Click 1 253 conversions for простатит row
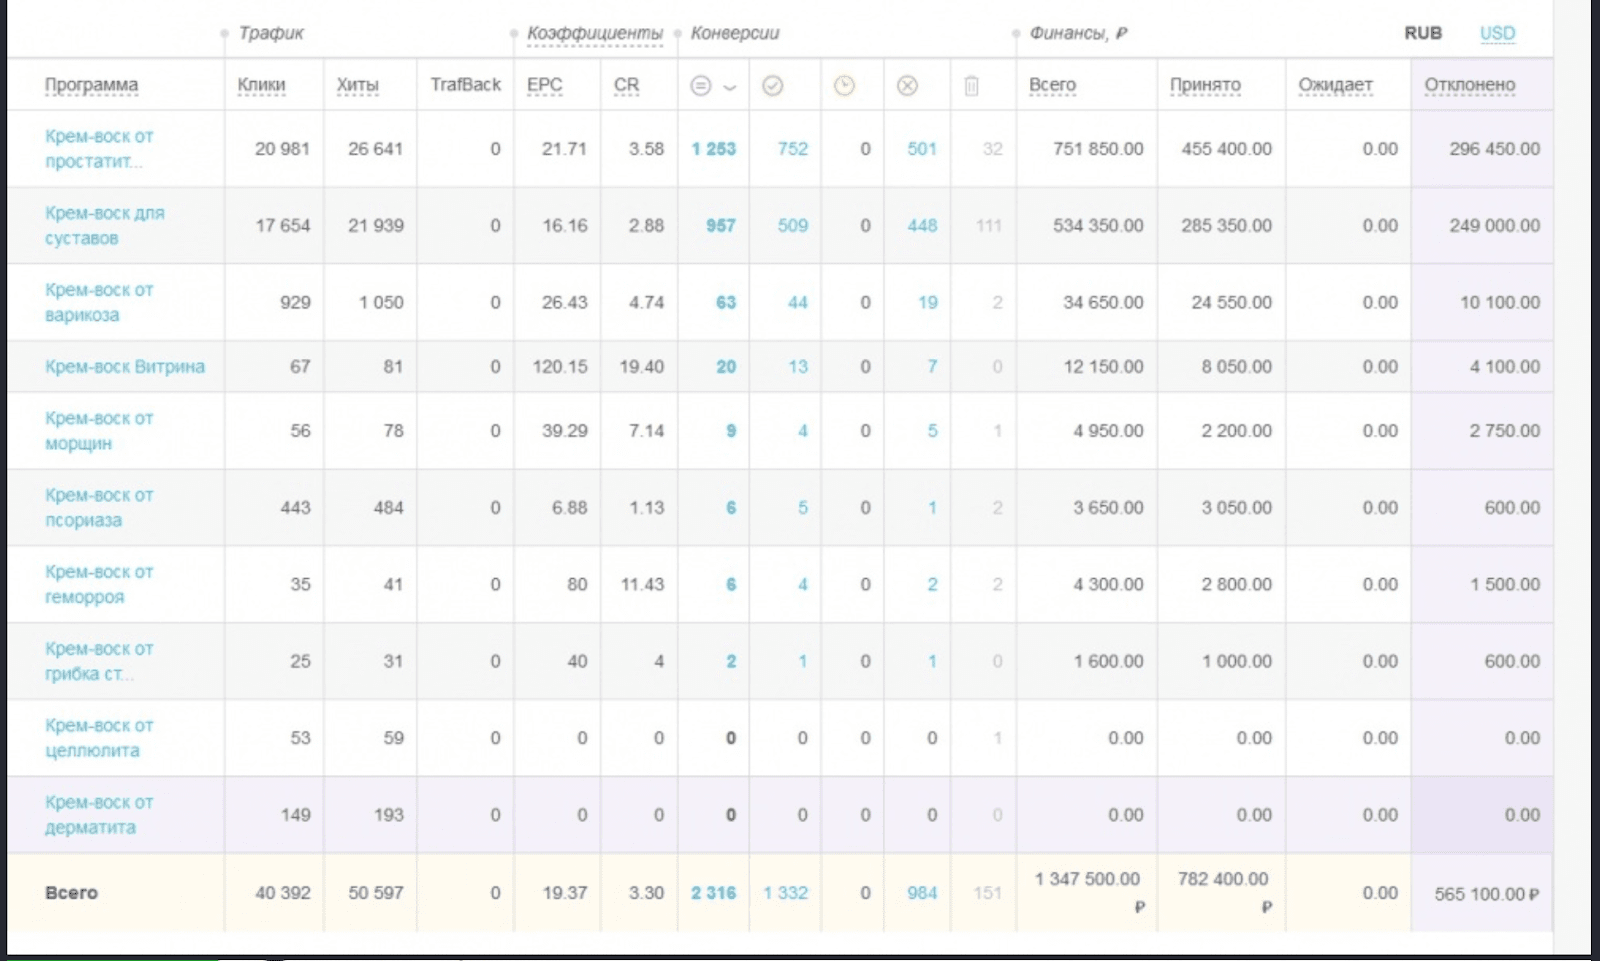 coord(713,149)
